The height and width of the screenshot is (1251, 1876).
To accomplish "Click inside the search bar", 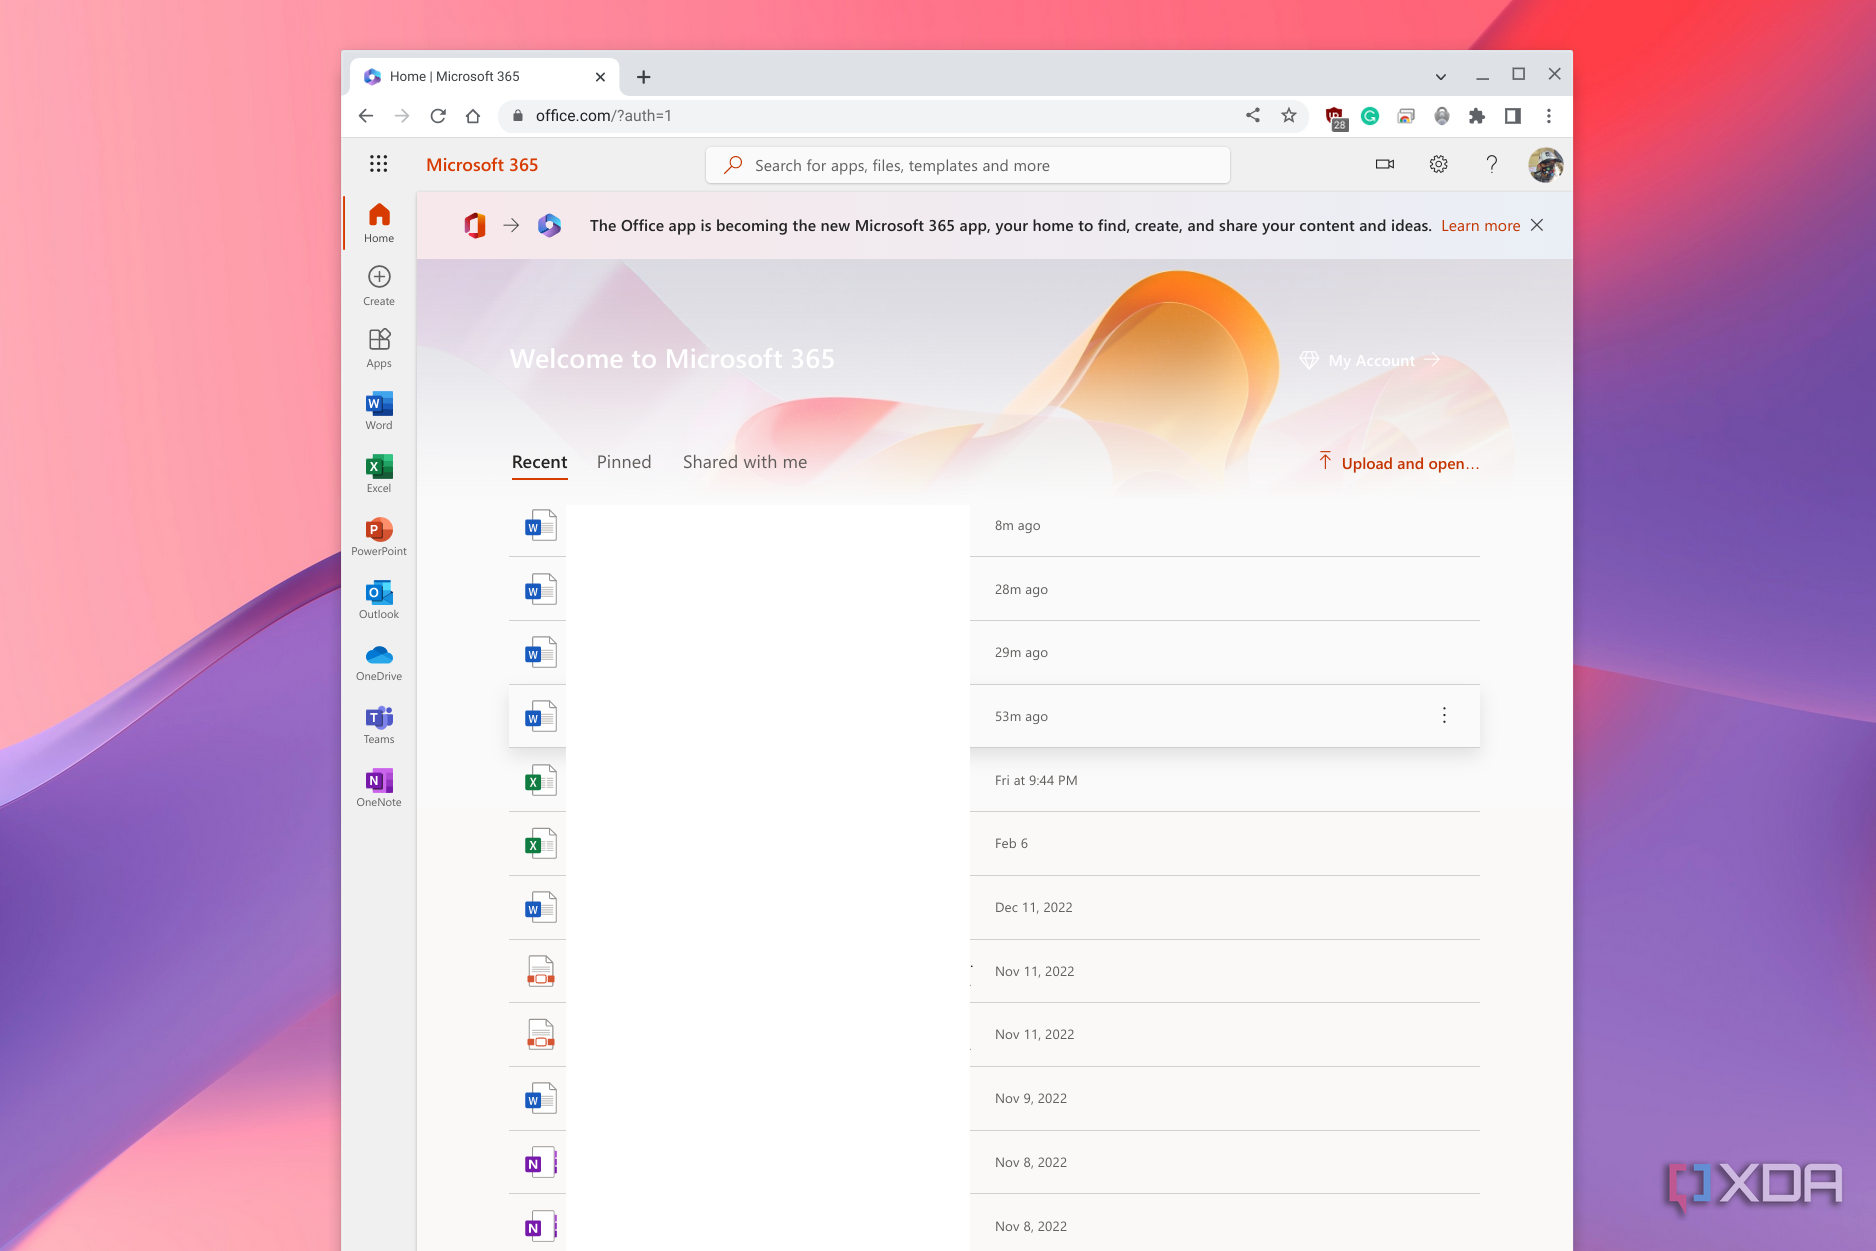I will pyautogui.click(x=967, y=164).
